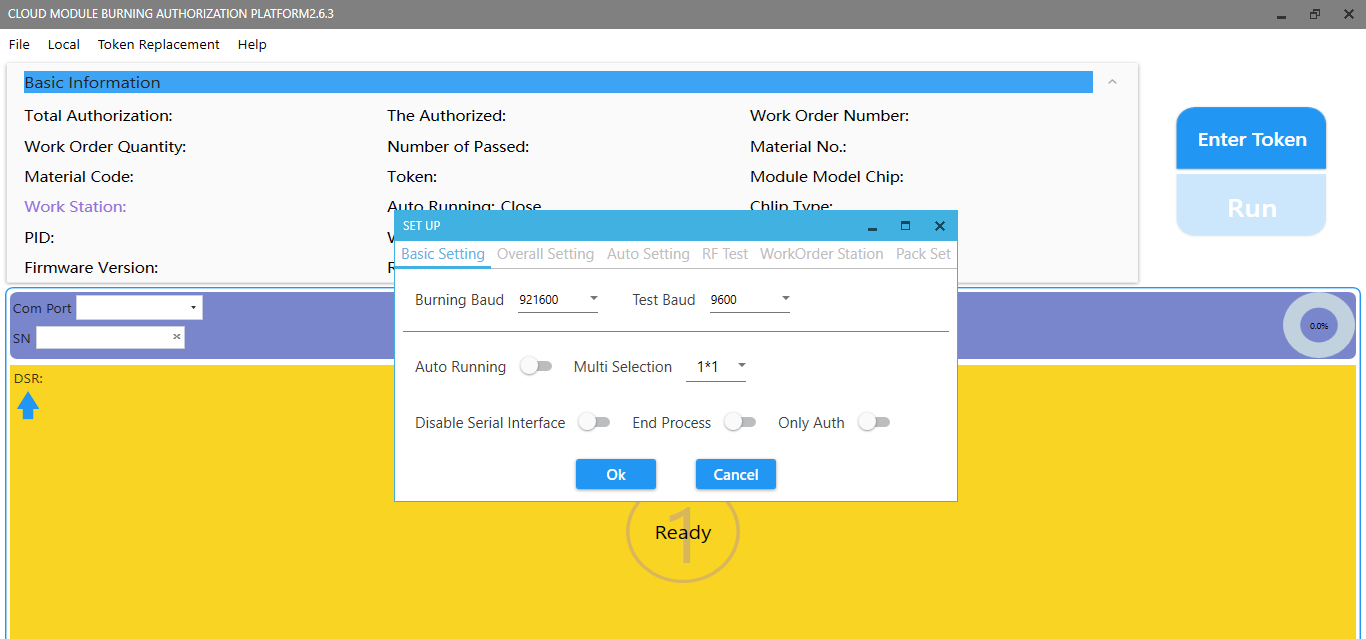This screenshot has width=1366, height=639.
Task: Minimize the SET UP dialog
Action: tap(872, 226)
